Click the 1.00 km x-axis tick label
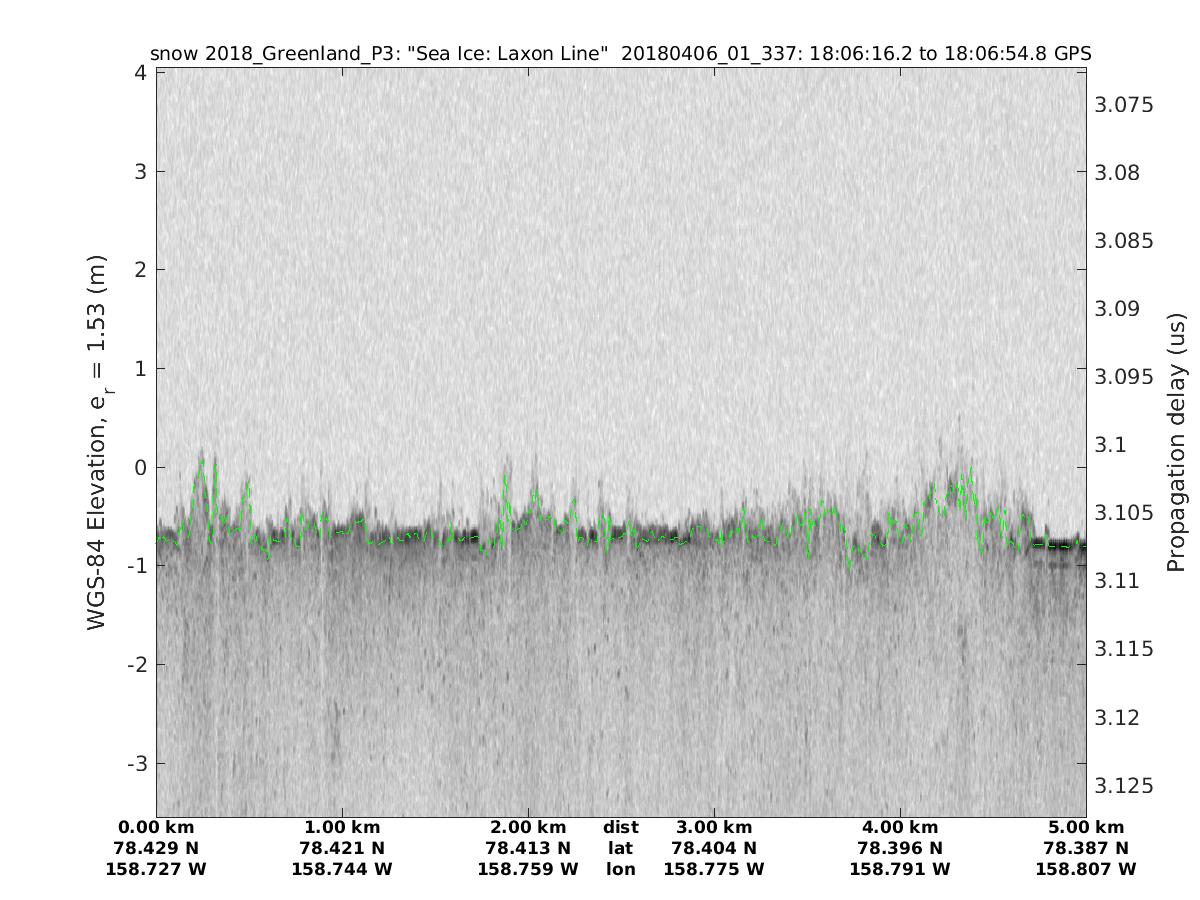The height and width of the screenshot is (900, 1200). pyautogui.click(x=342, y=828)
